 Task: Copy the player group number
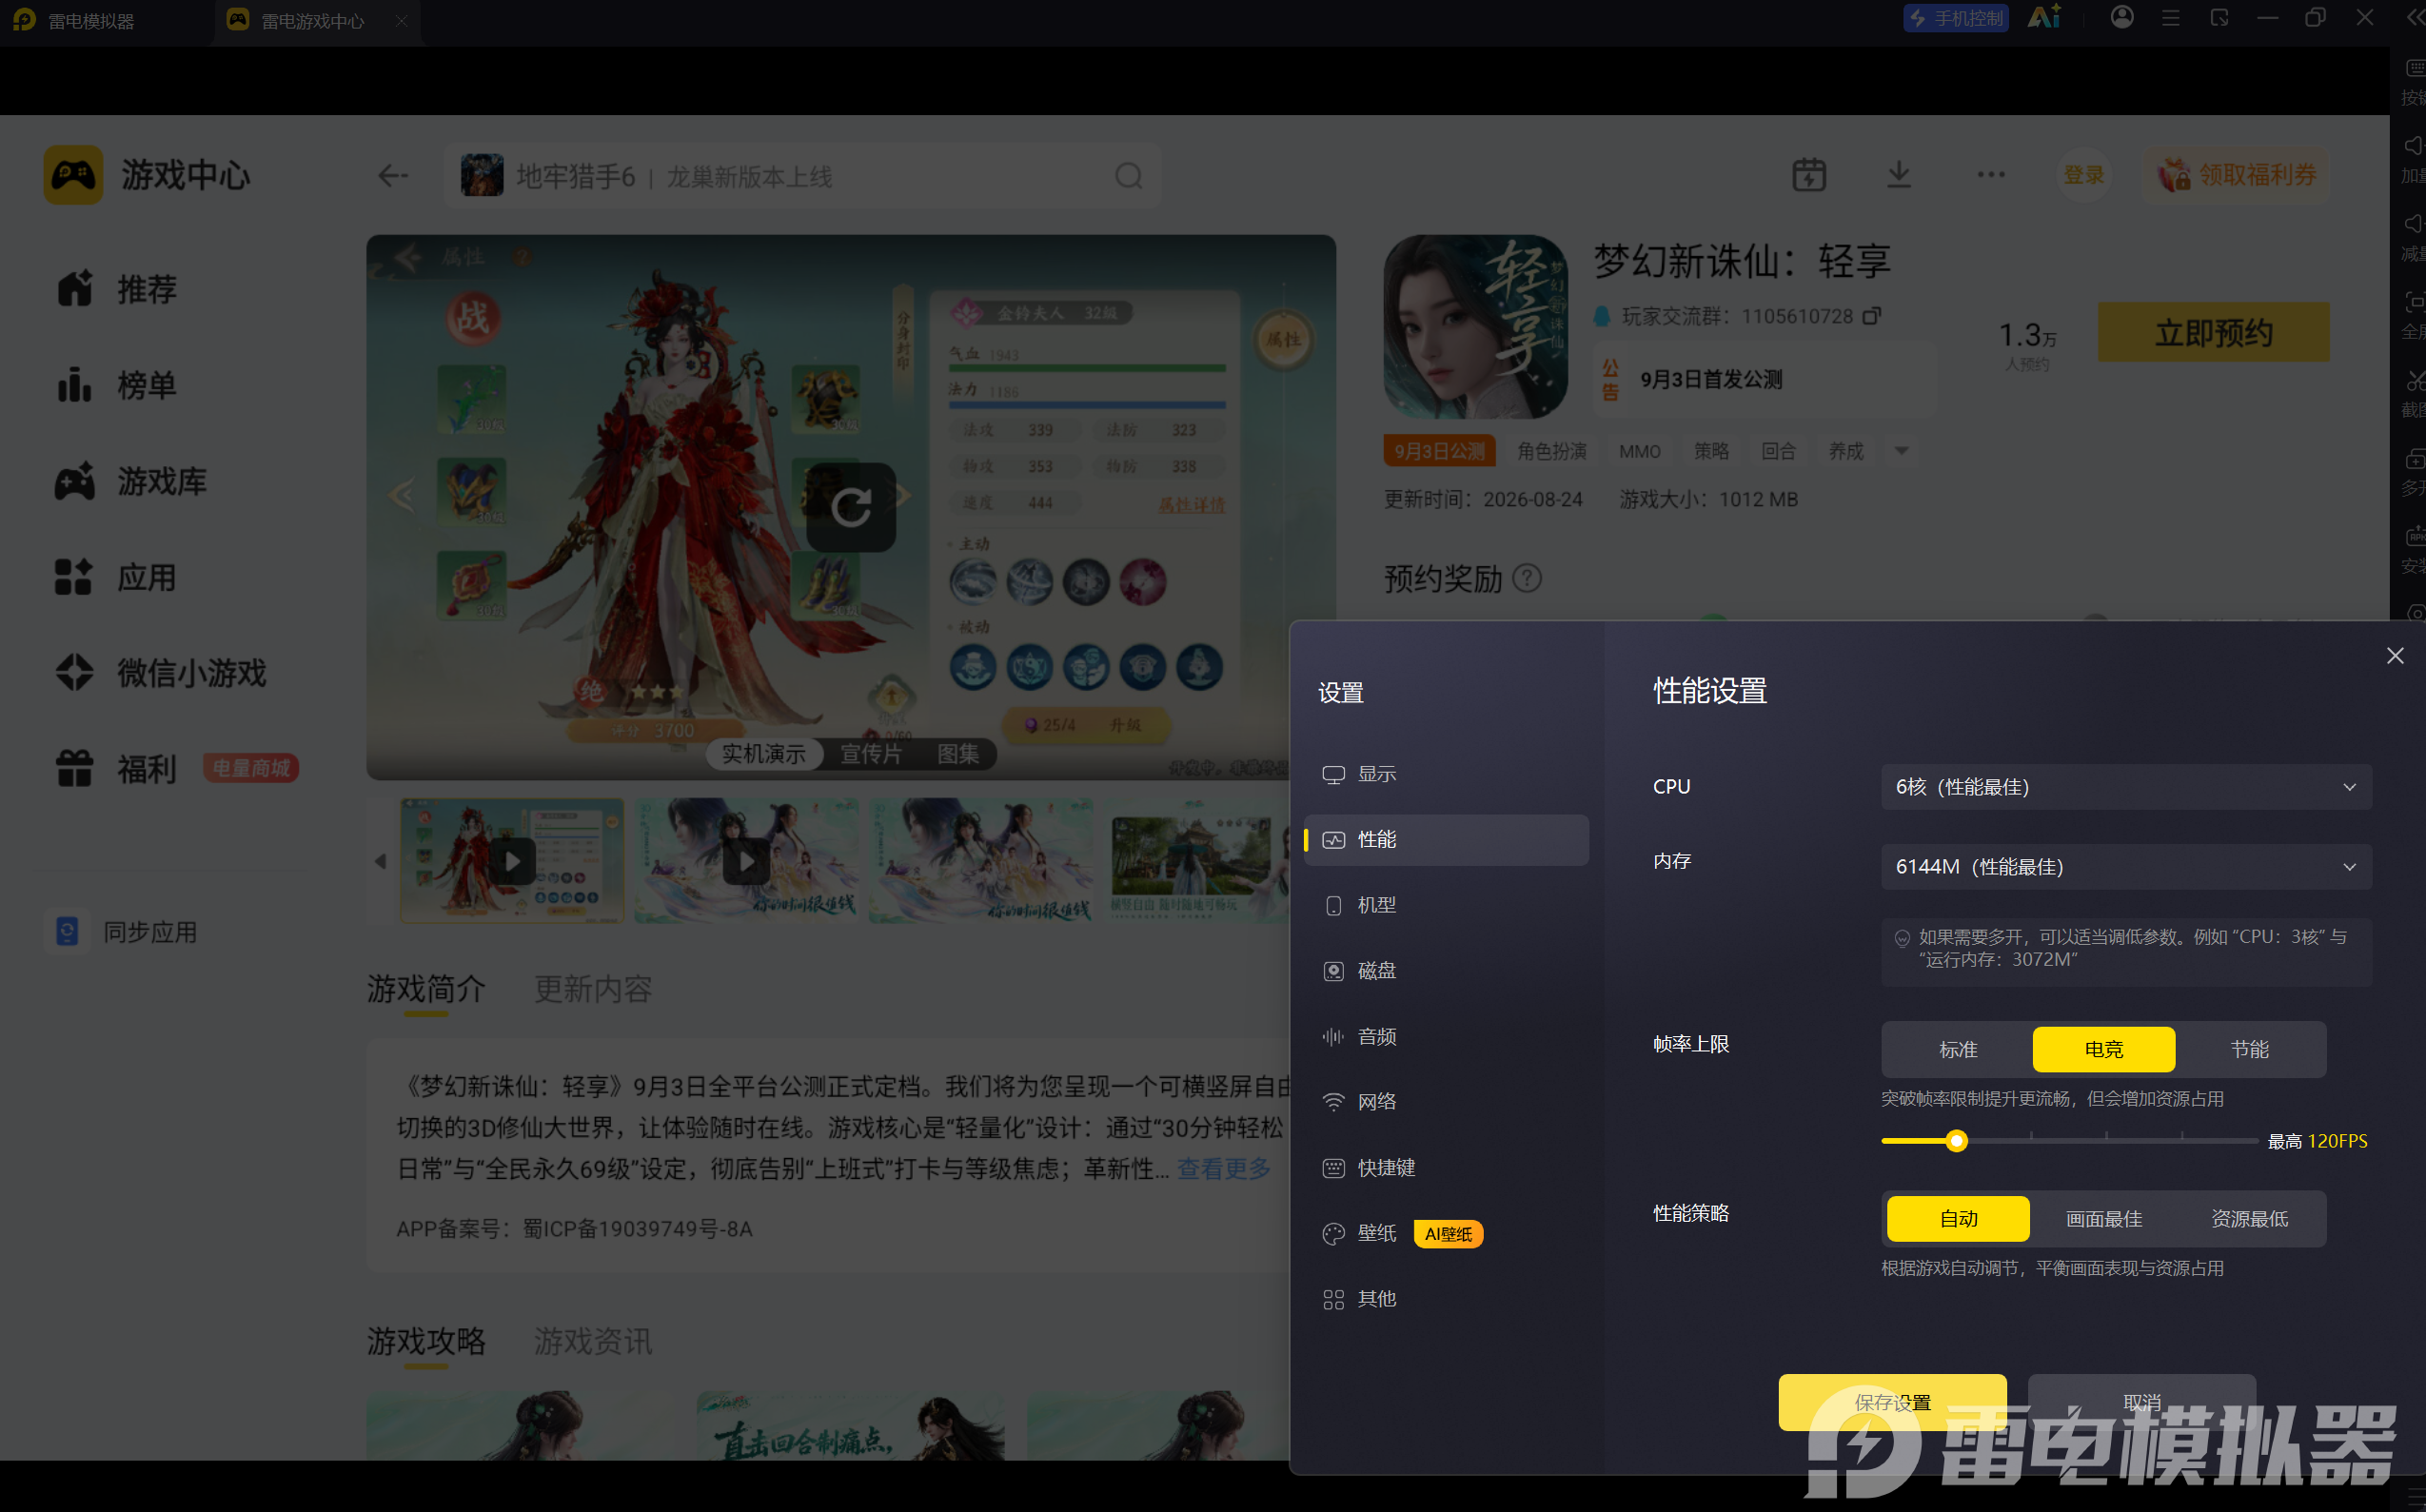point(1871,316)
